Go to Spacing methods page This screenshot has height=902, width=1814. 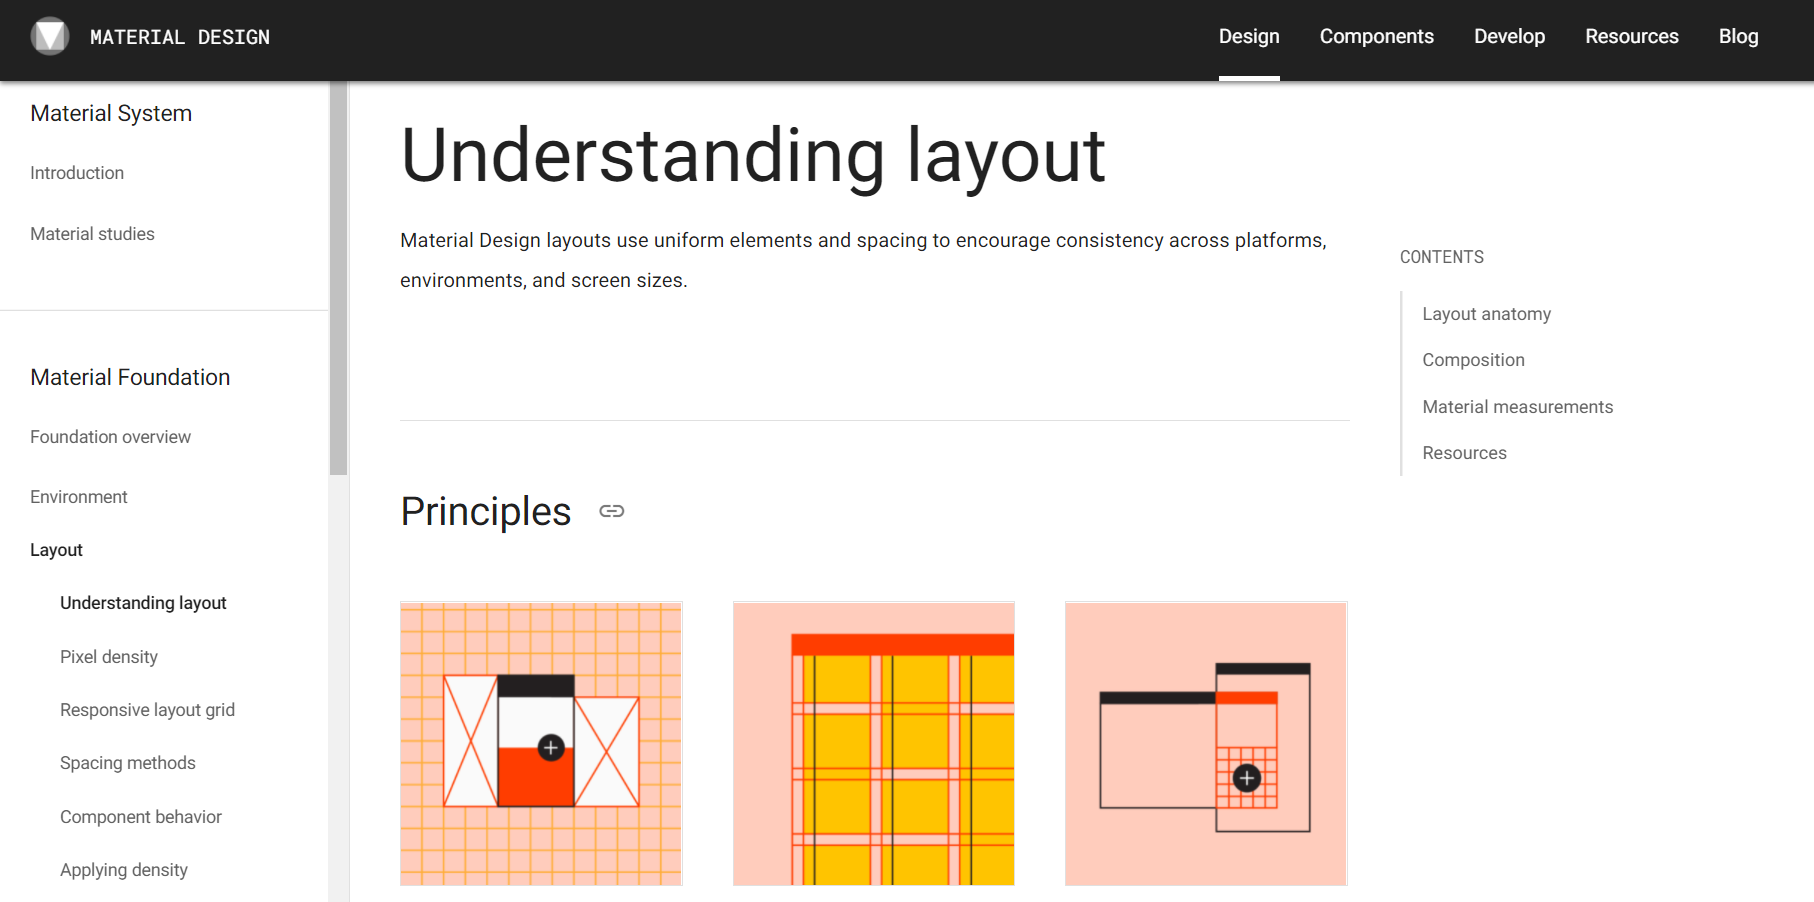pos(128,763)
